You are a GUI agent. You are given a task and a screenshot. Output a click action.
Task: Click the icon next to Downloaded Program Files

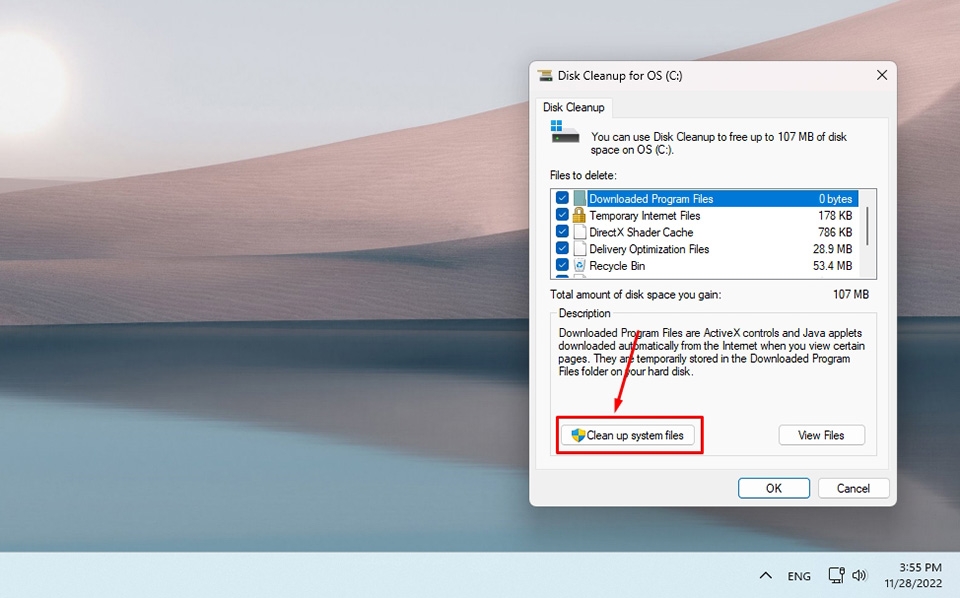click(x=579, y=198)
